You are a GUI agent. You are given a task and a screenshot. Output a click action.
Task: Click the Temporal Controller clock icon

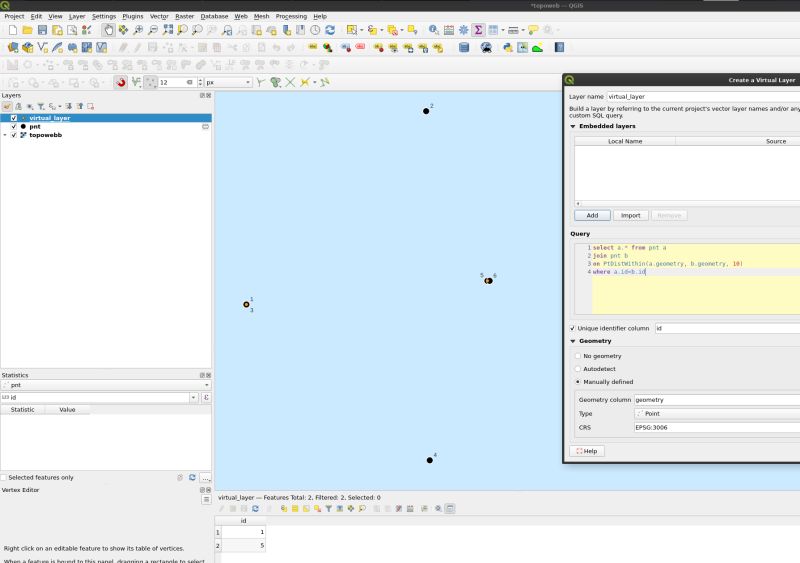pyautogui.click(x=315, y=30)
